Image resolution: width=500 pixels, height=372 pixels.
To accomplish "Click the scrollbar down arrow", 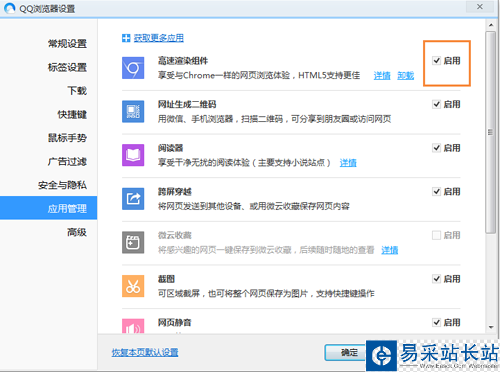I will tap(491, 327).
